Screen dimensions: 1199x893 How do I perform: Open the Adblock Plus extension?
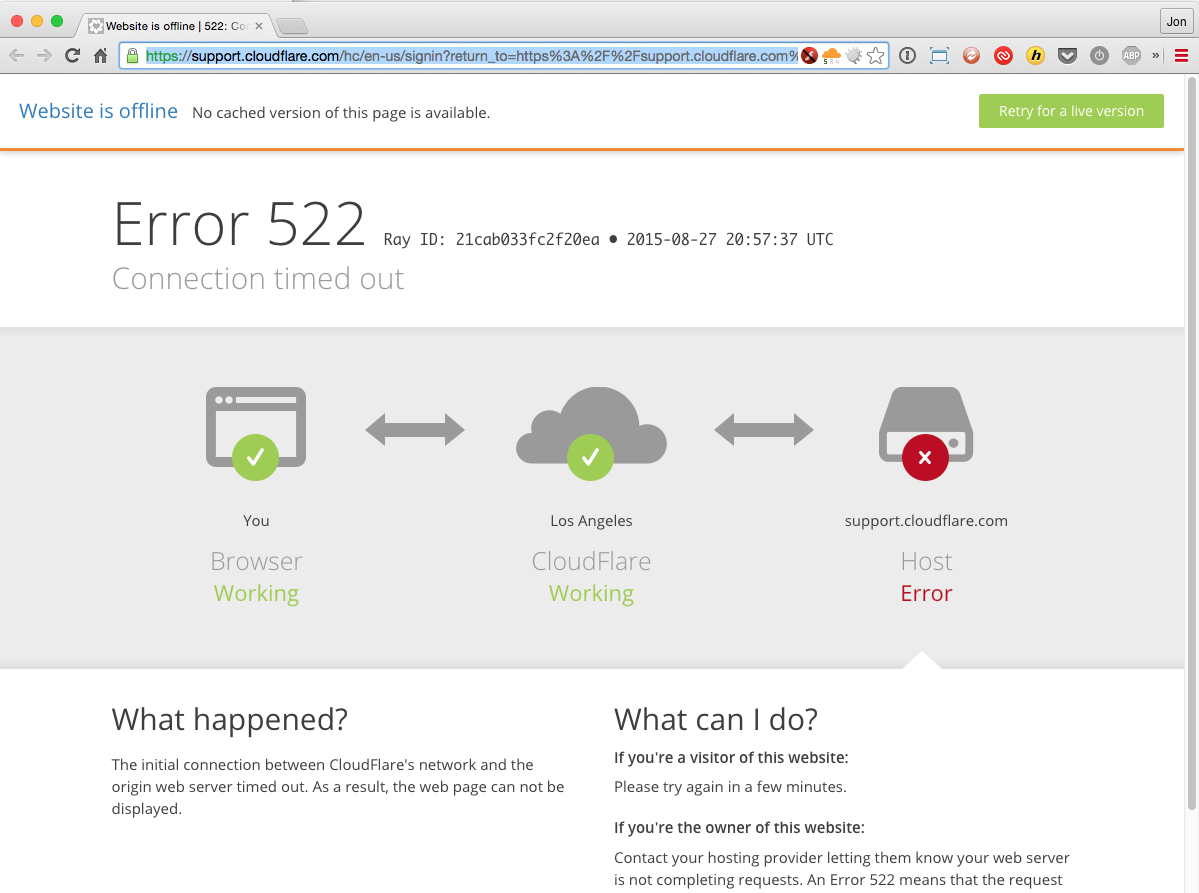(x=1131, y=56)
